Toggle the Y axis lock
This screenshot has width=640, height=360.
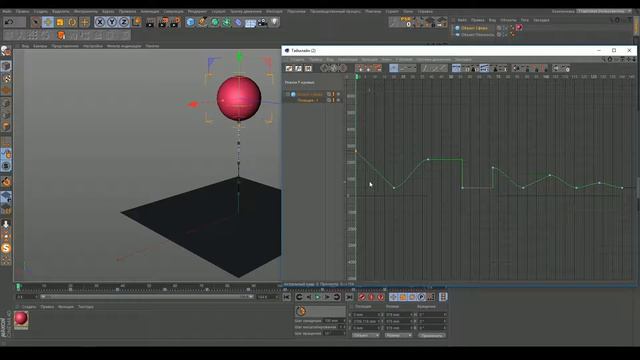coord(112,22)
